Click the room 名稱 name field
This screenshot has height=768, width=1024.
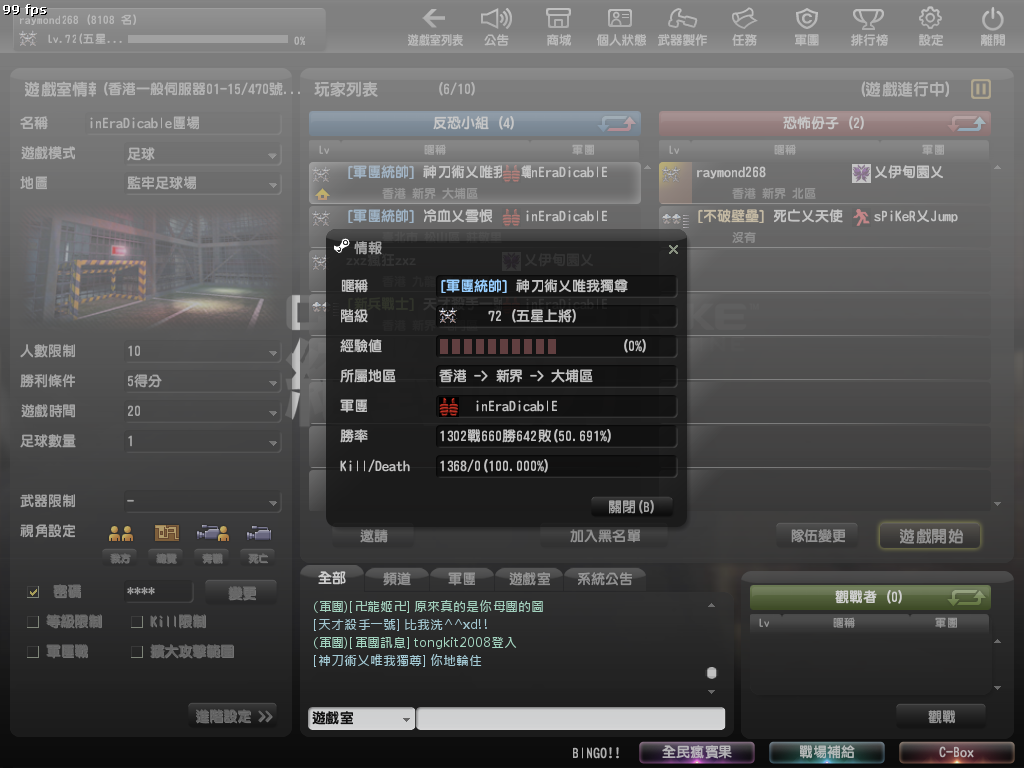(x=184, y=123)
